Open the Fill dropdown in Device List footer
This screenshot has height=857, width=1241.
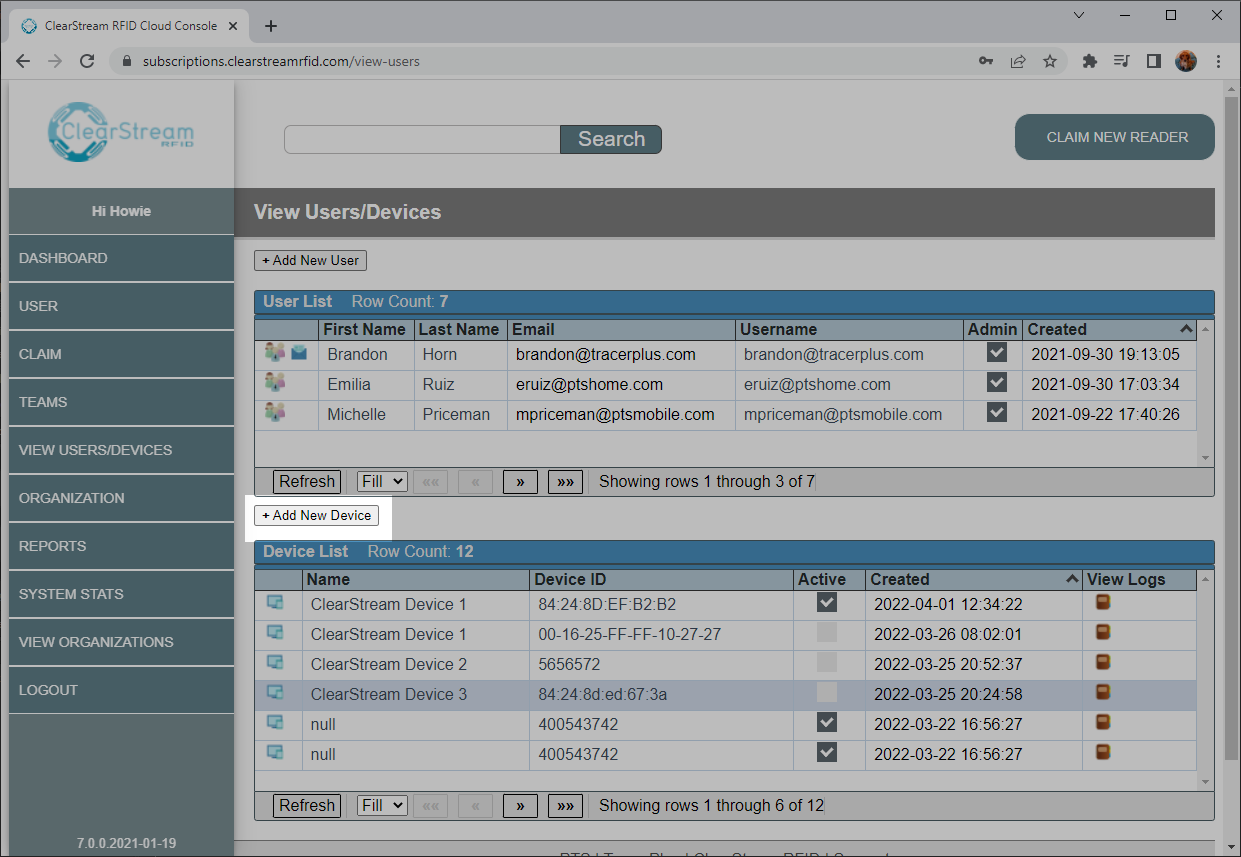coord(382,805)
